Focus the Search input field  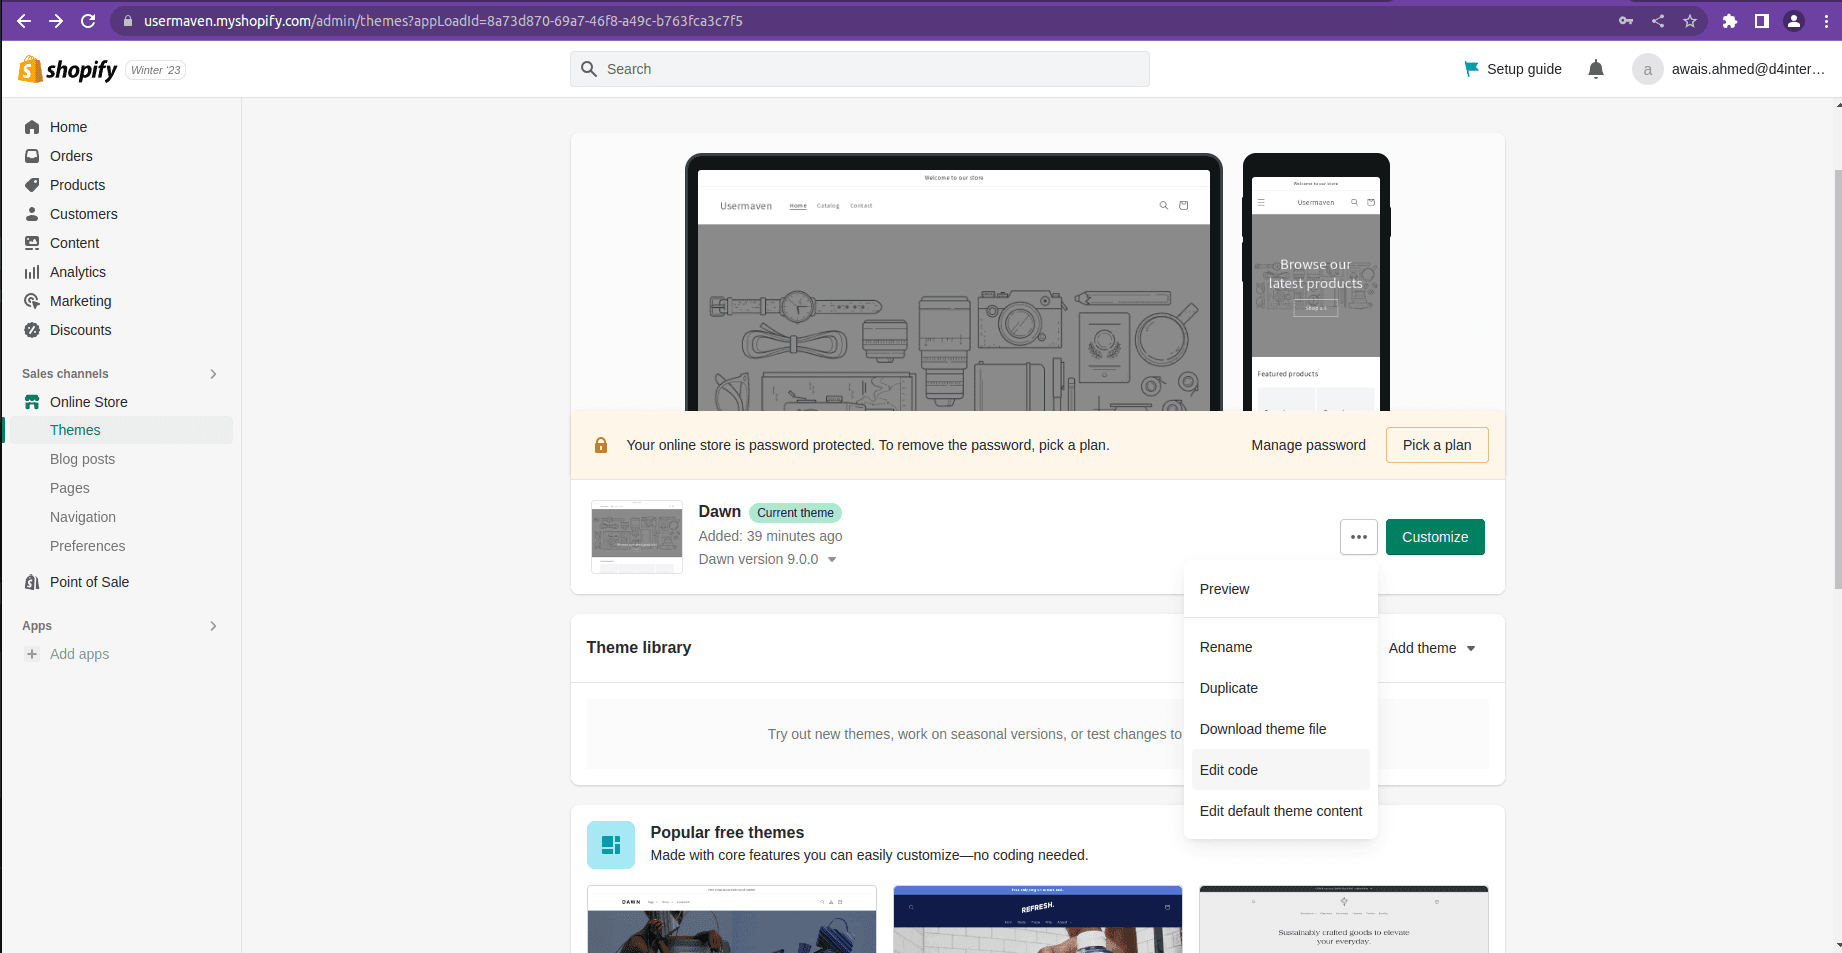pyautogui.click(x=860, y=69)
